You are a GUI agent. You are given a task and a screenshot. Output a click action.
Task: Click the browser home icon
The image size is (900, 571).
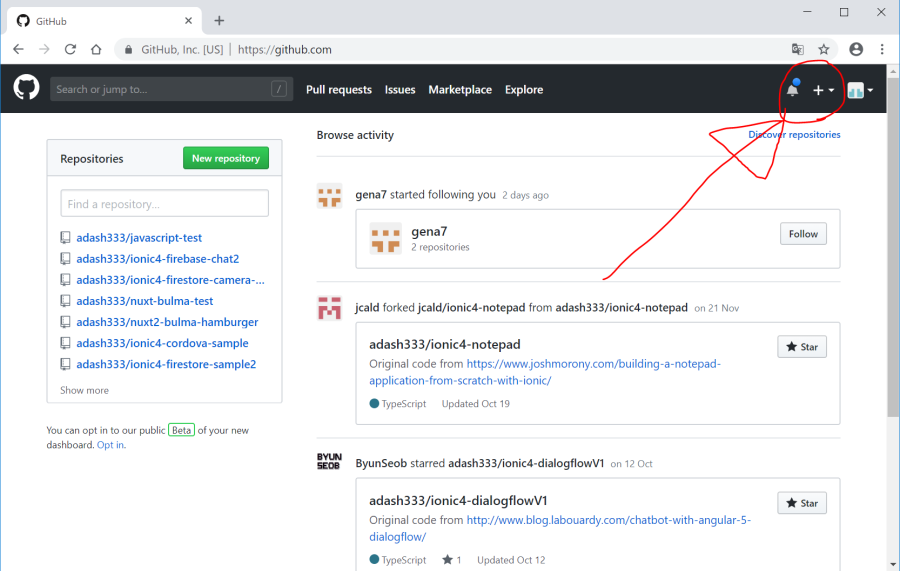[x=96, y=49]
